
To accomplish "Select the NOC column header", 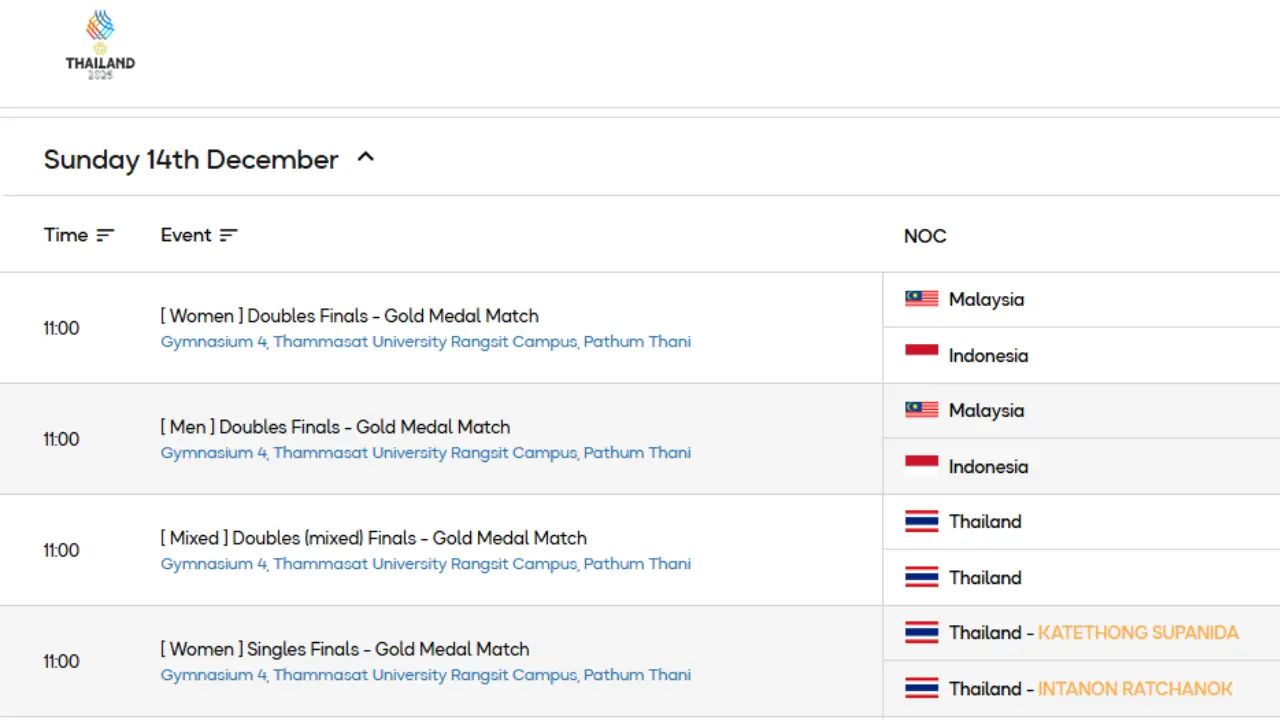I will 924,236.
